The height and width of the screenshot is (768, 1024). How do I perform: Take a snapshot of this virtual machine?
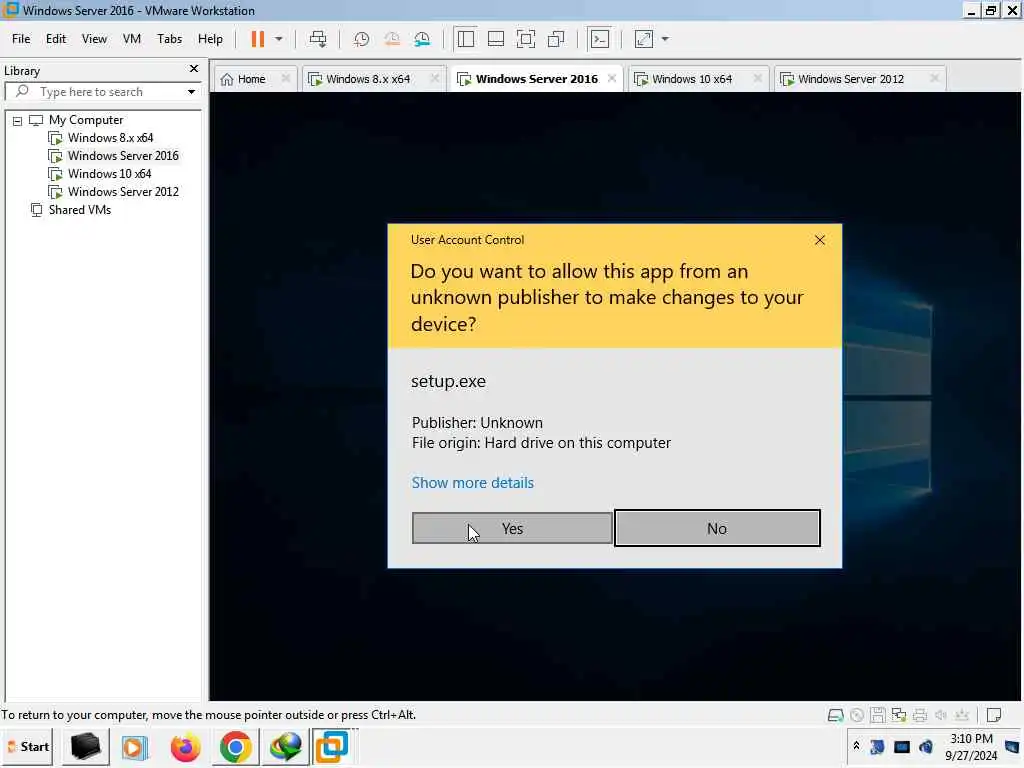[x=361, y=39]
